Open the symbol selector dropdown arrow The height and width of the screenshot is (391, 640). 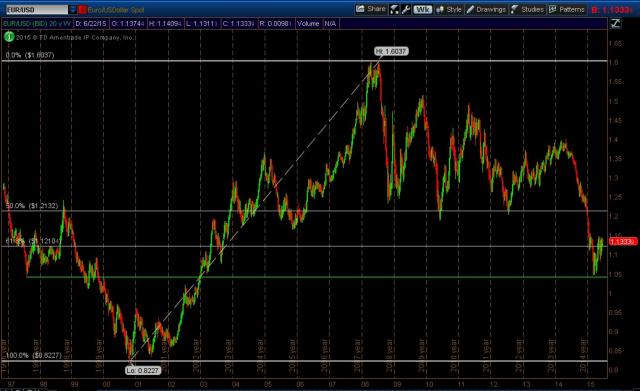(x=73, y=9)
